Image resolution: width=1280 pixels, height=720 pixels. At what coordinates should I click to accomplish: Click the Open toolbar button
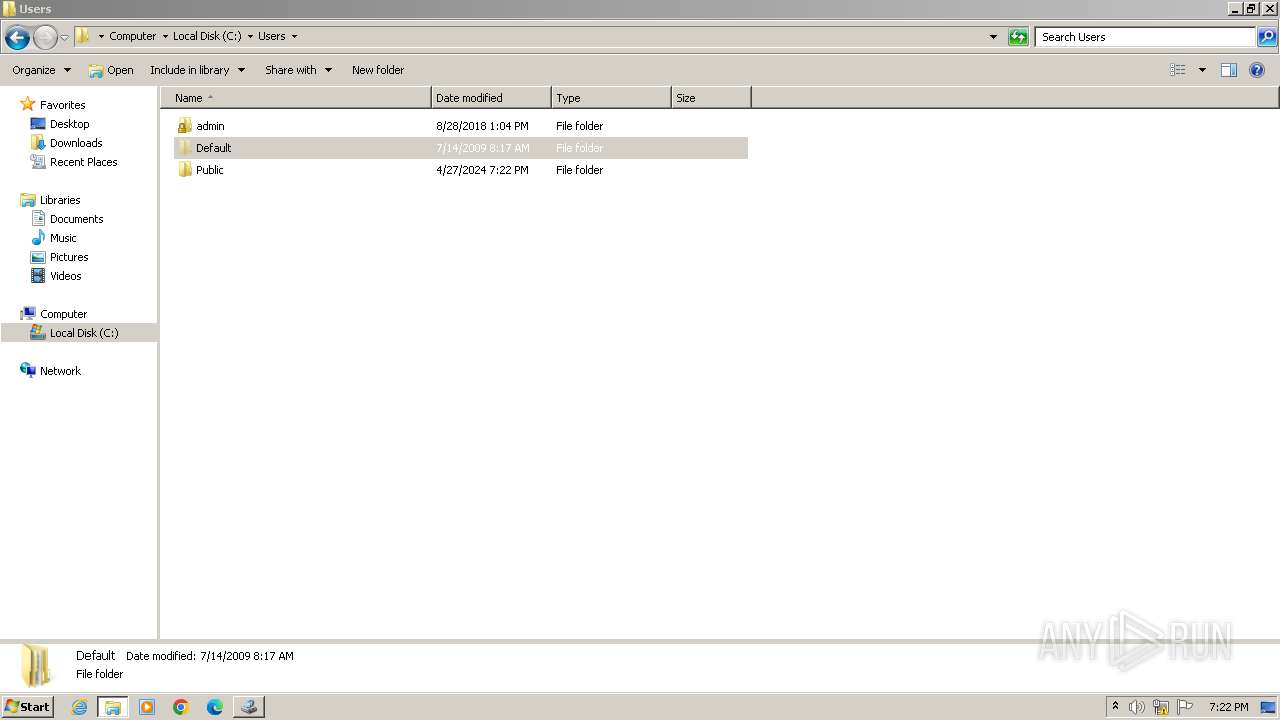(x=111, y=70)
